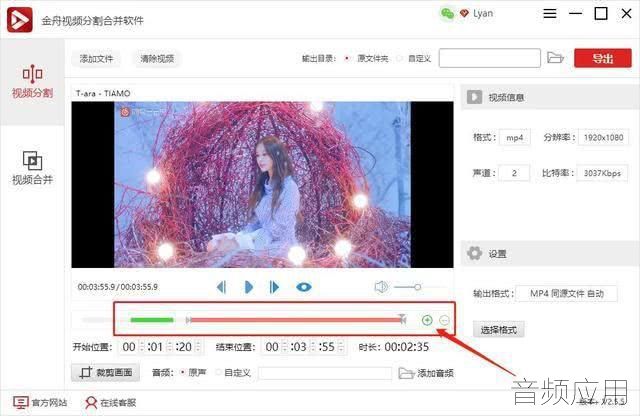Image resolution: width=640 pixels, height=416 pixels.
Task: Play the video
Action: click(x=248, y=287)
